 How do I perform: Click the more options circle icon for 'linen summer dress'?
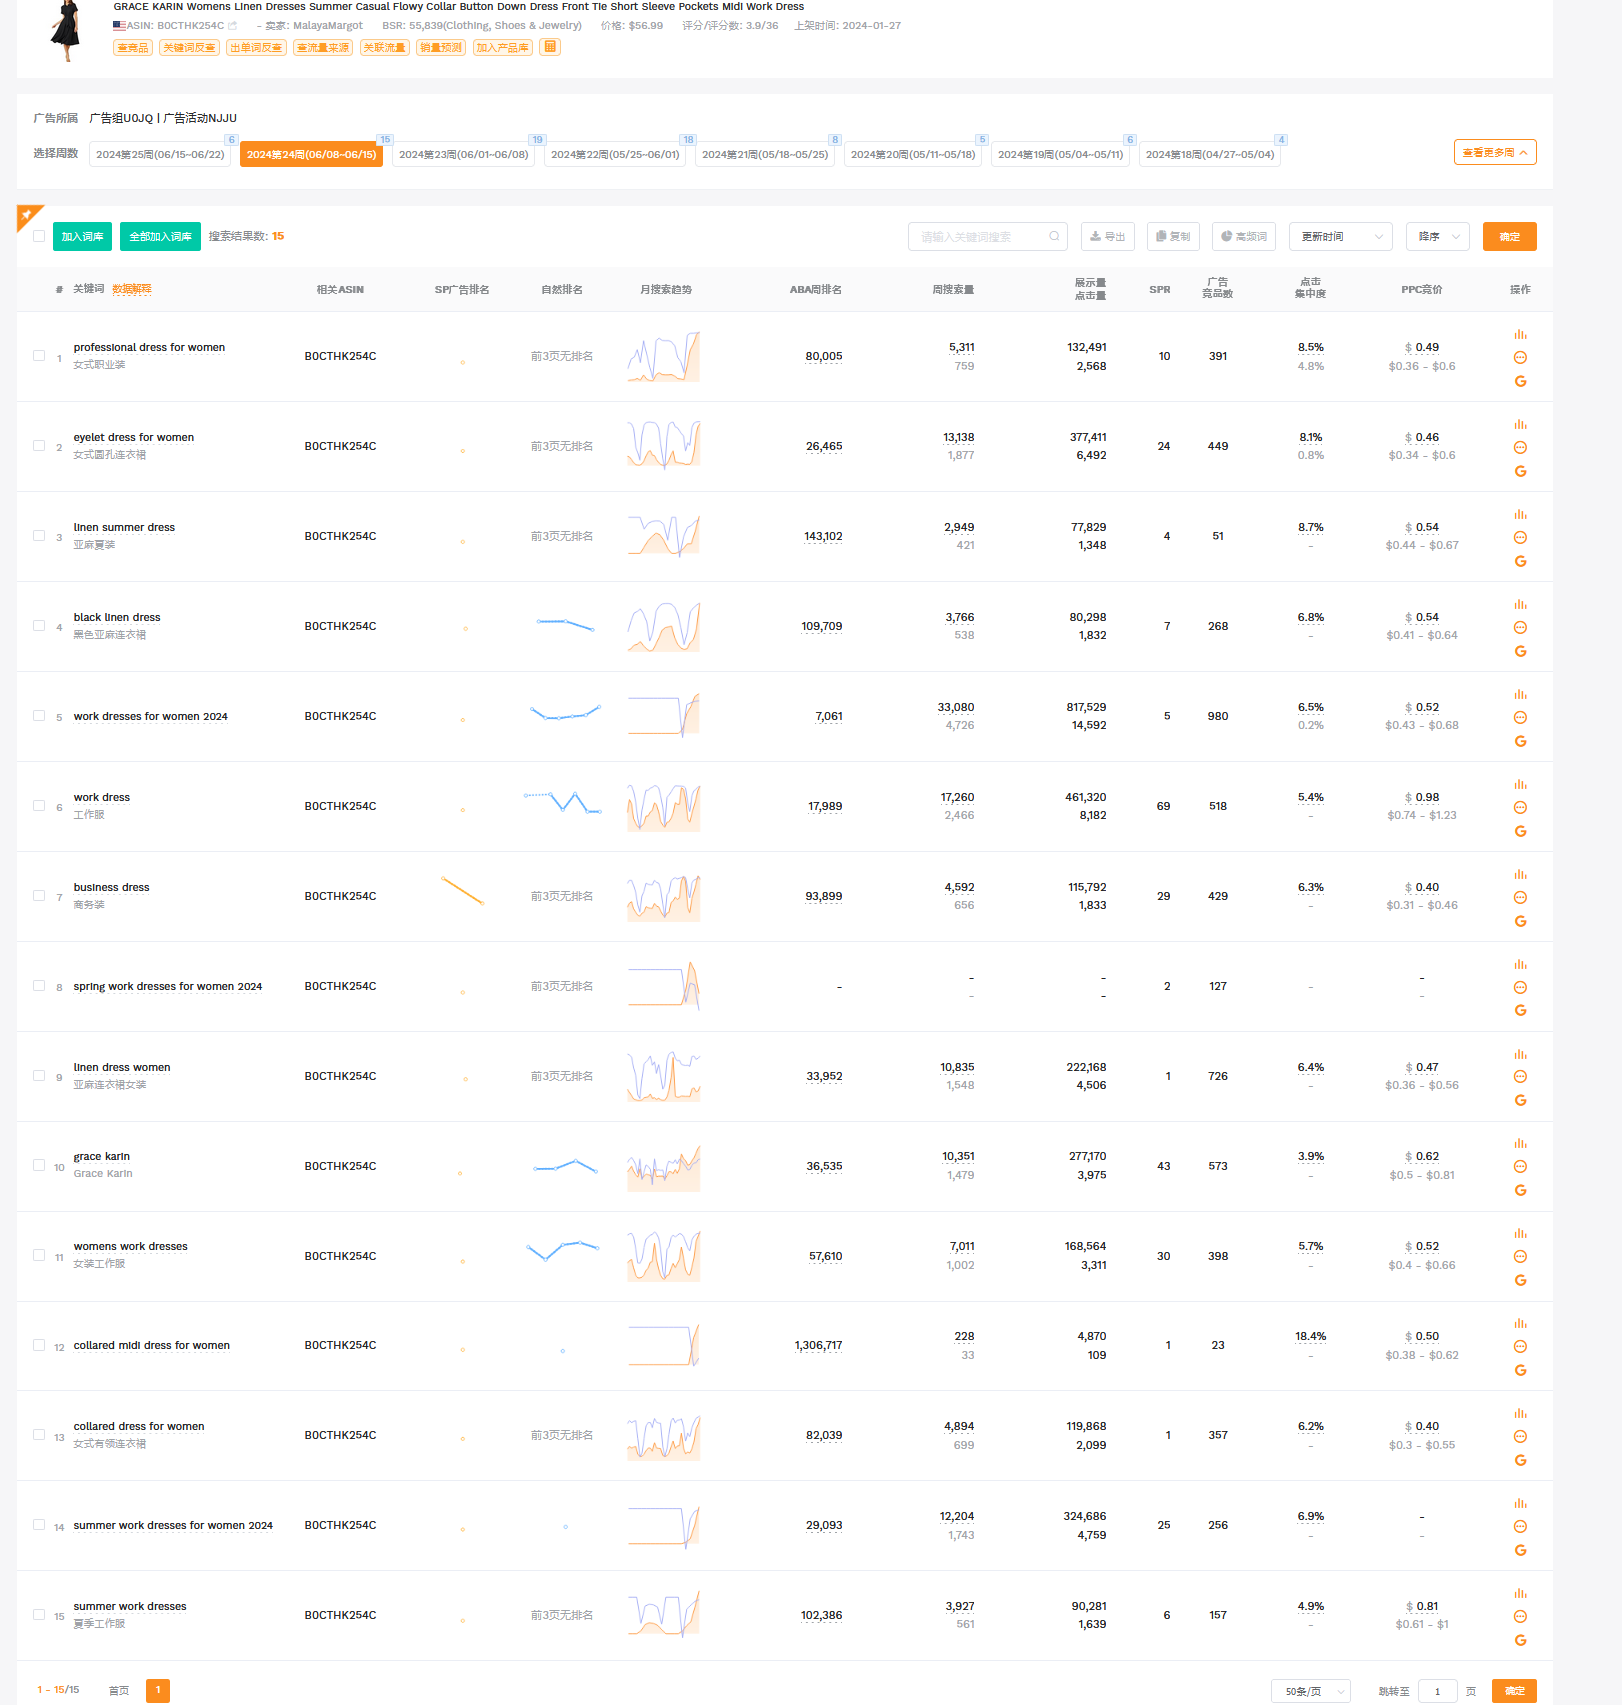click(1520, 538)
